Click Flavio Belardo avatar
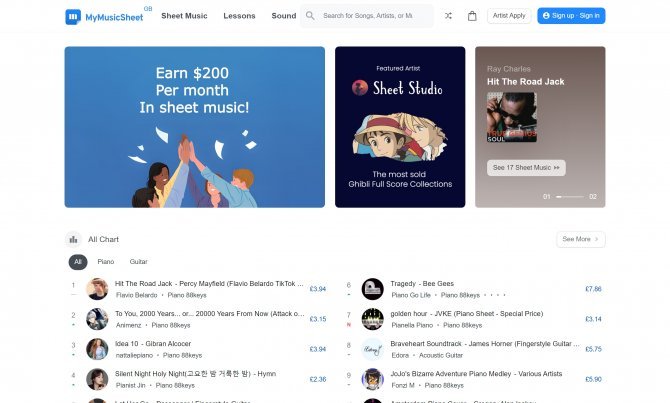 (97, 289)
